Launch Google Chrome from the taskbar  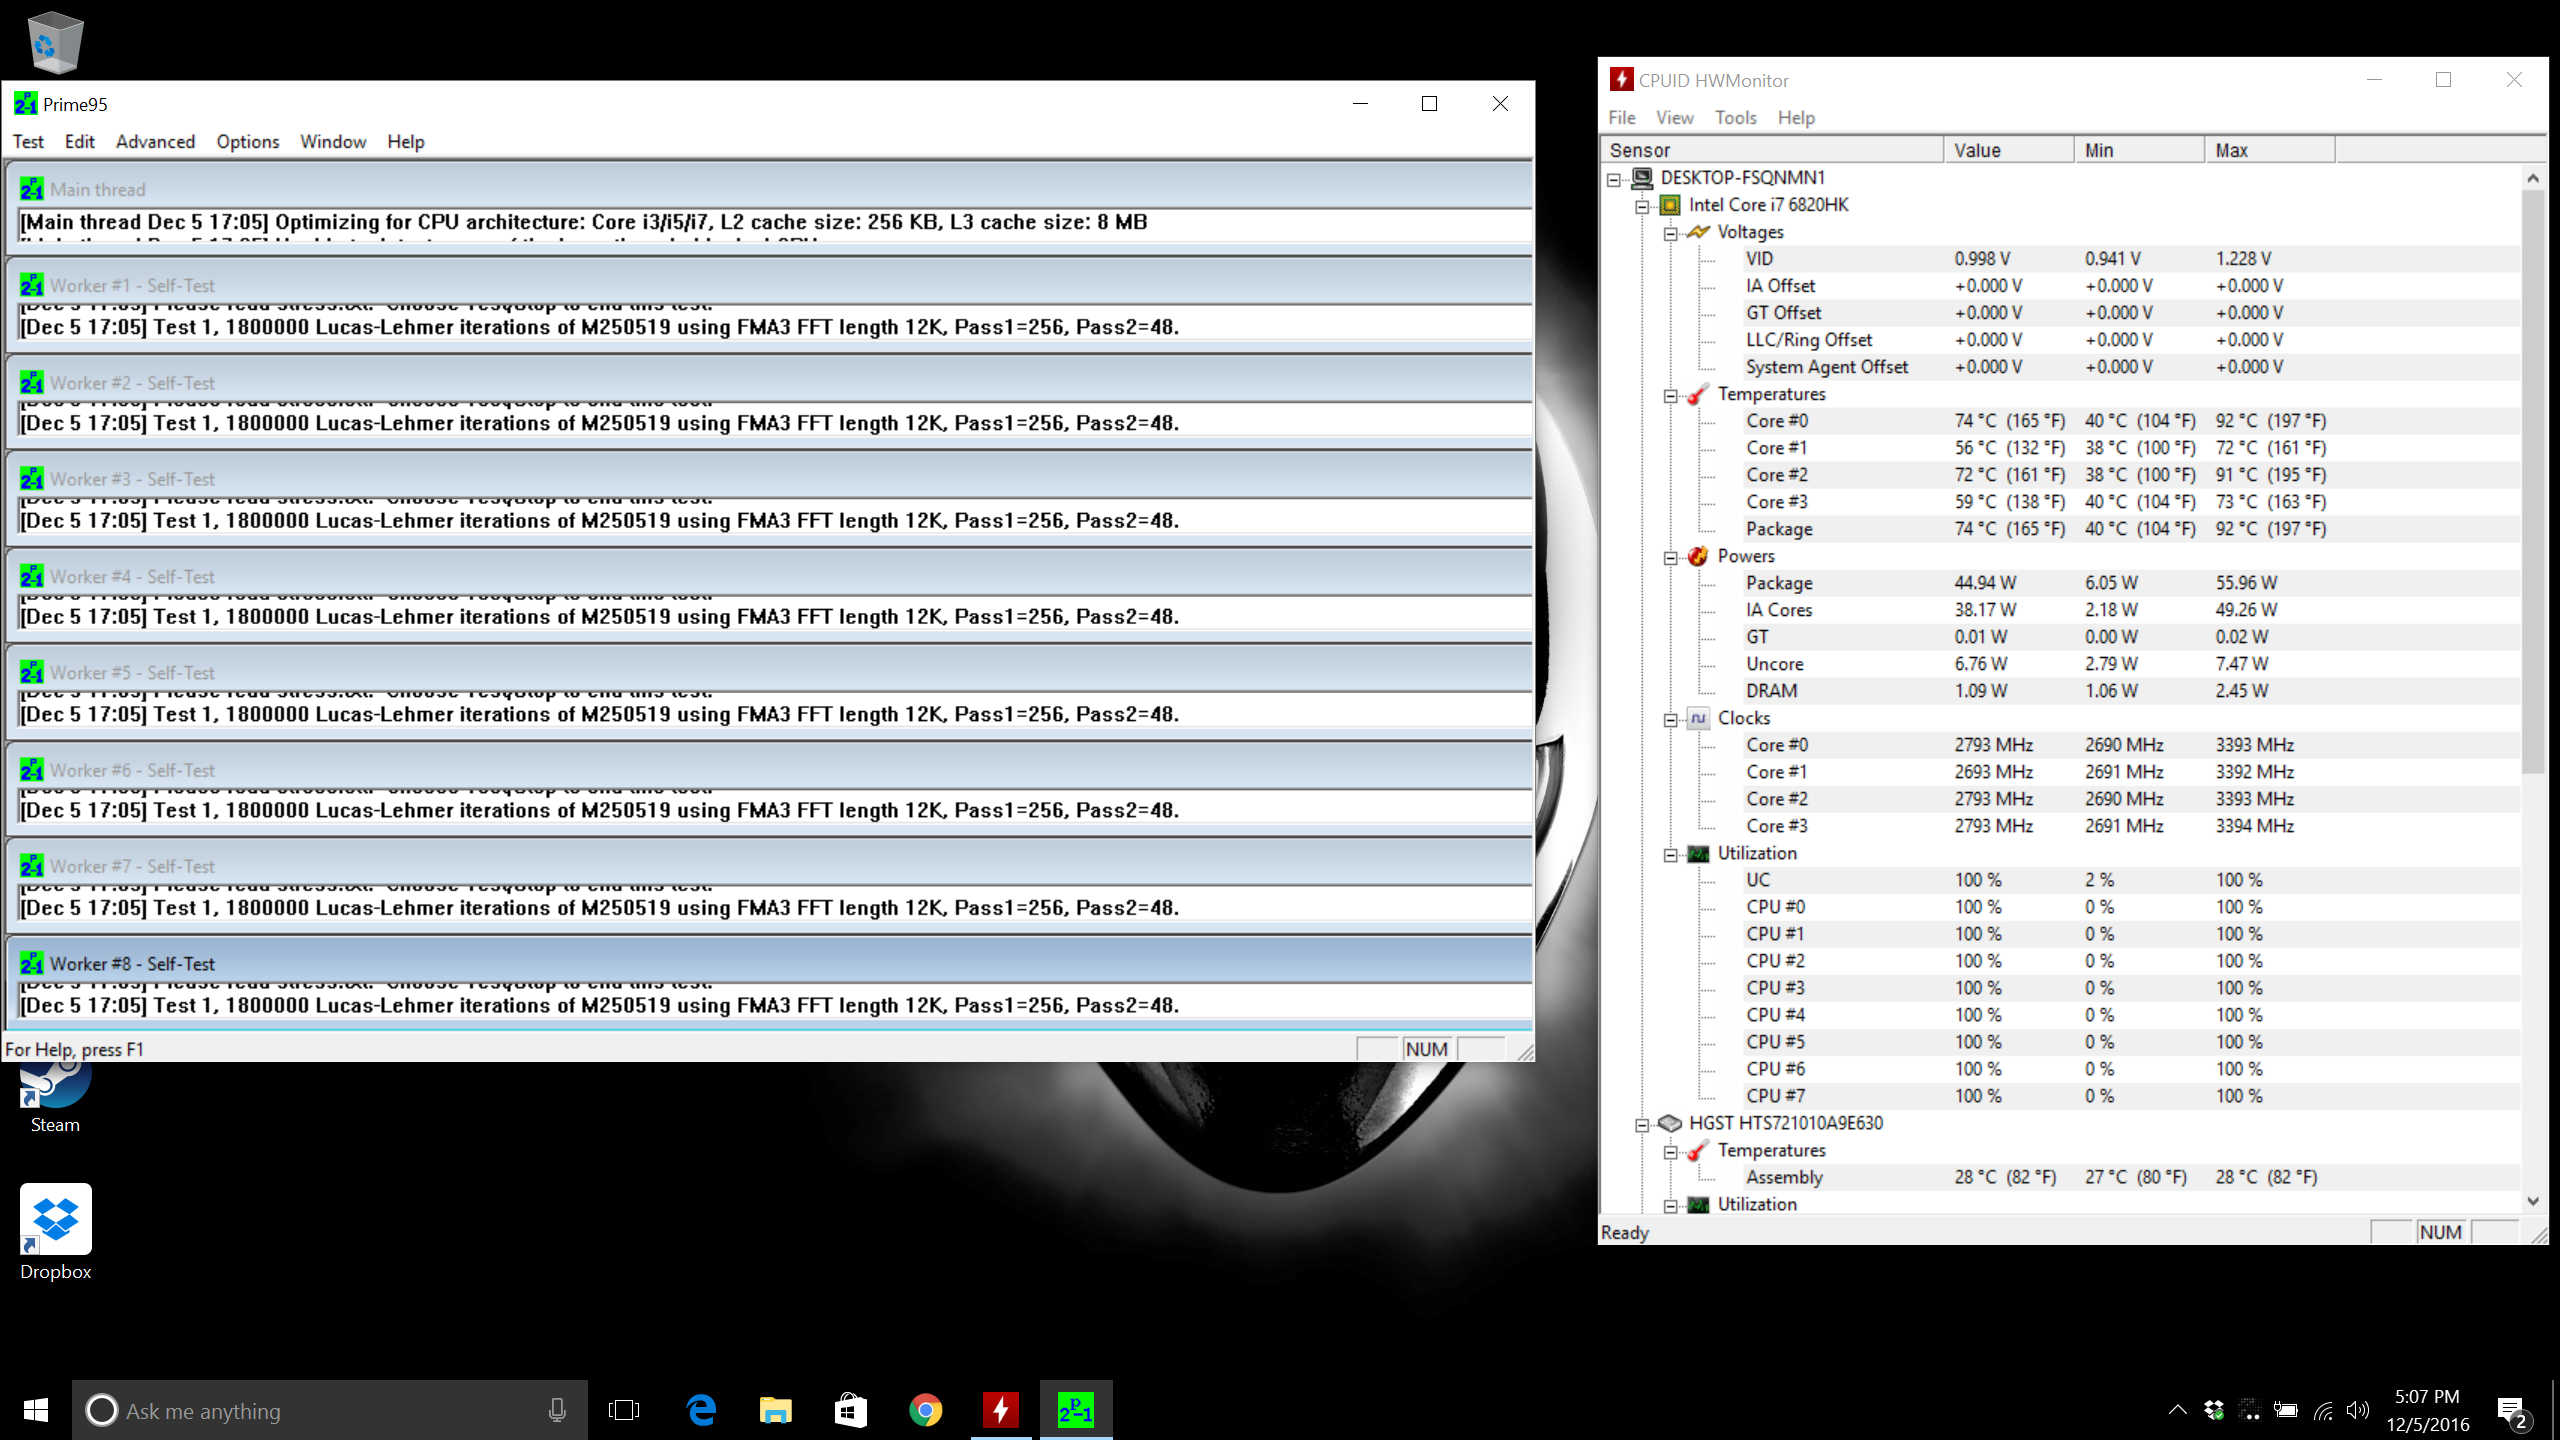926,1410
